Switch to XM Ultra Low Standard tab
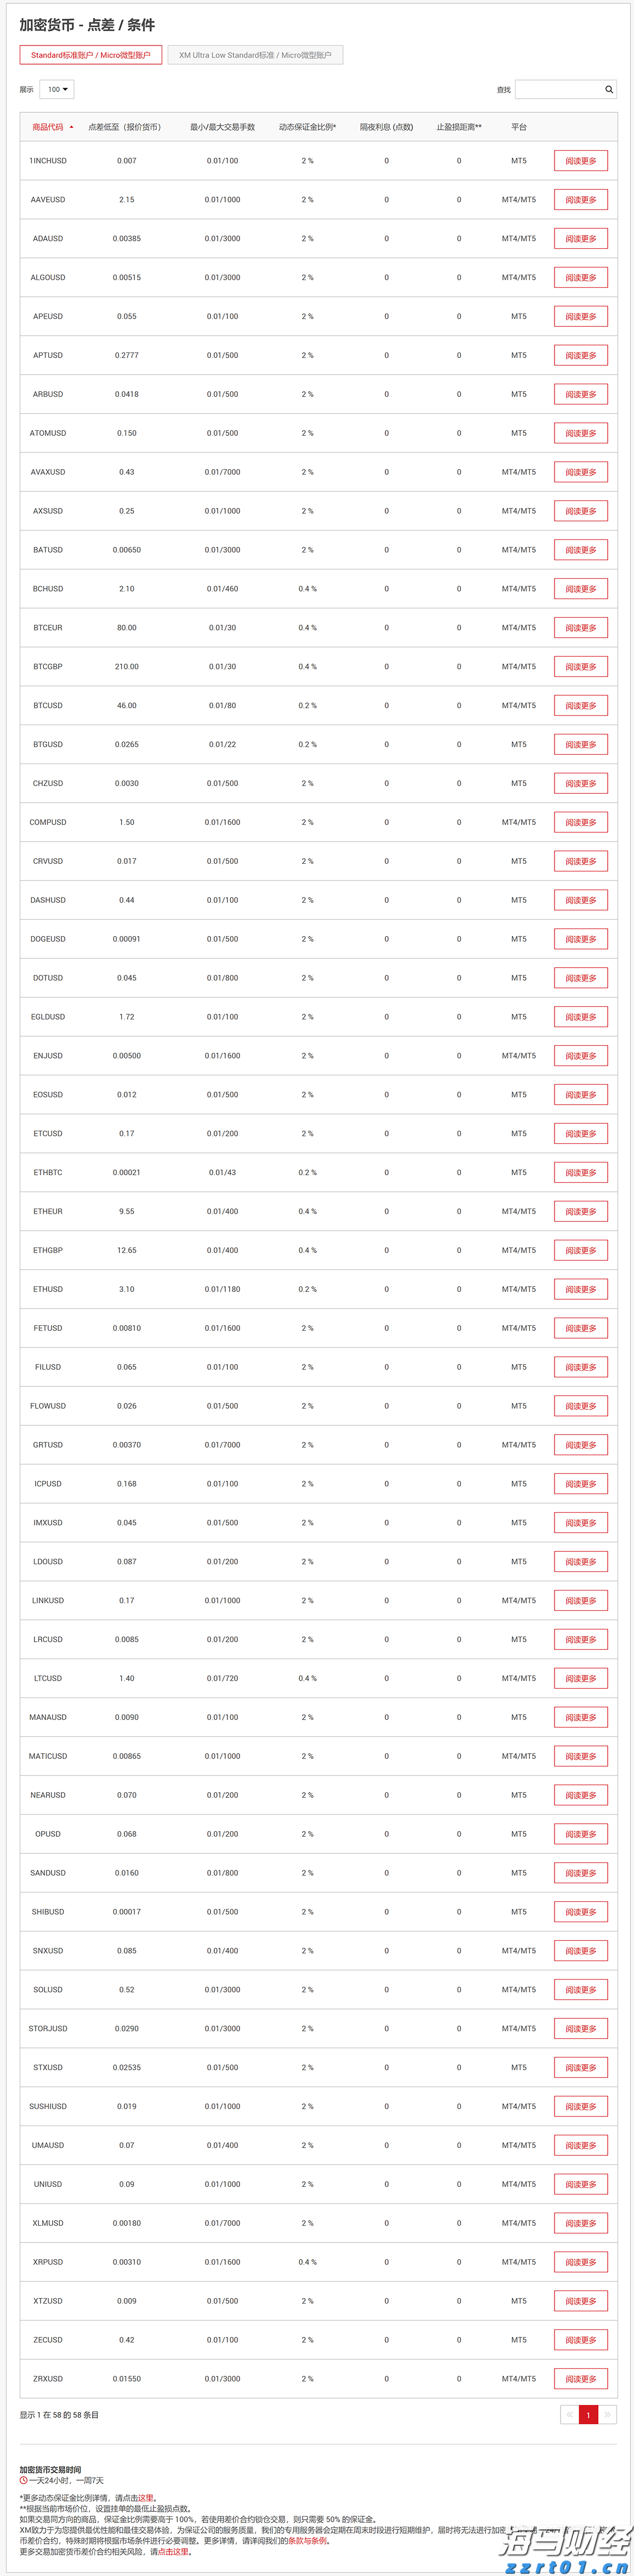The width and height of the screenshot is (634, 2576). click(x=255, y=56)
